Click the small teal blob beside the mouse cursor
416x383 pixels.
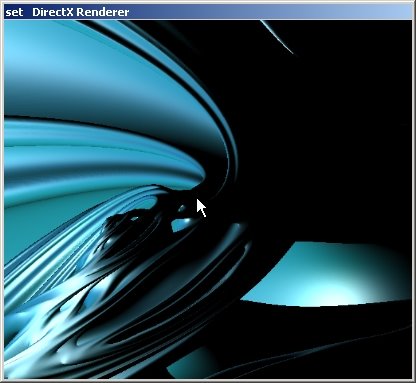point(182,225)
